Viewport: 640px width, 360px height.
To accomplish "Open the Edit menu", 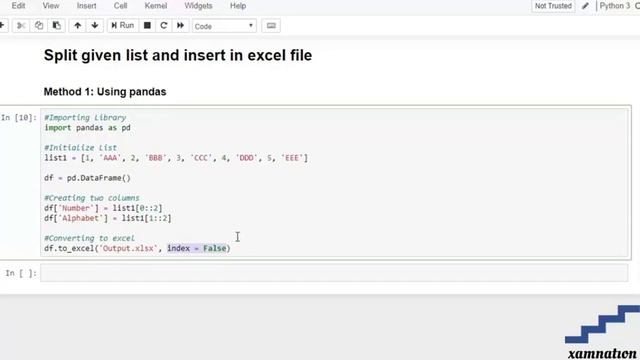I will point(18,6).
